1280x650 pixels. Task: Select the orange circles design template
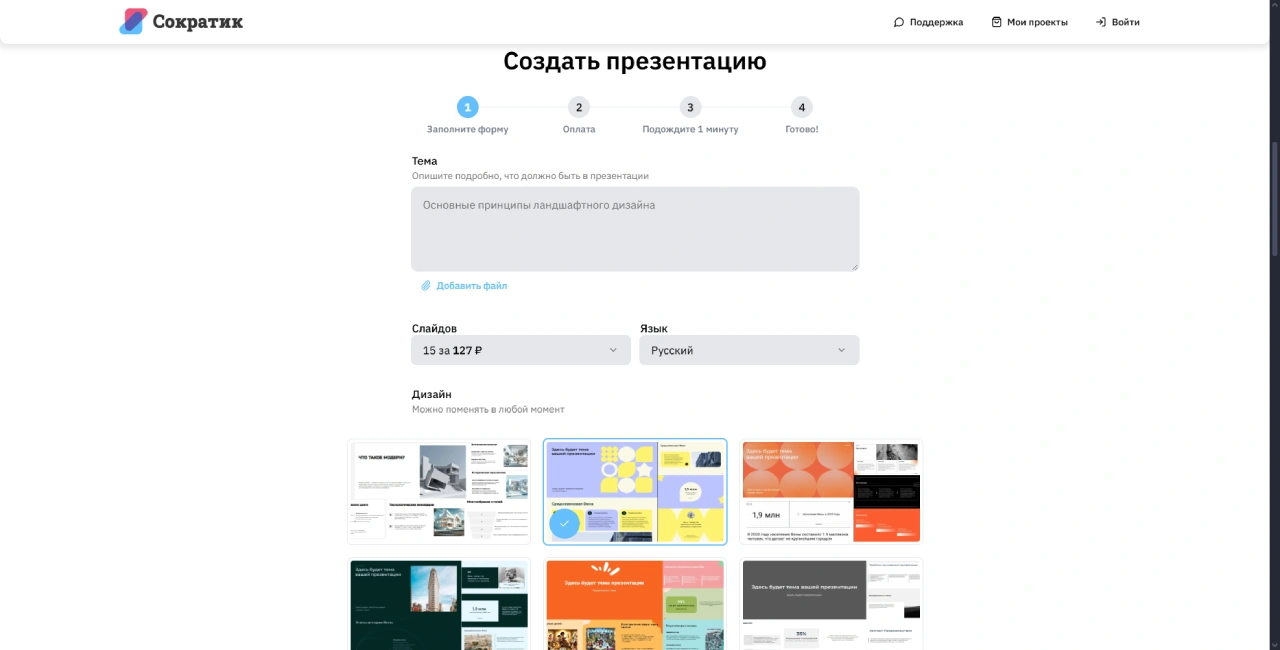click(831, 491)
